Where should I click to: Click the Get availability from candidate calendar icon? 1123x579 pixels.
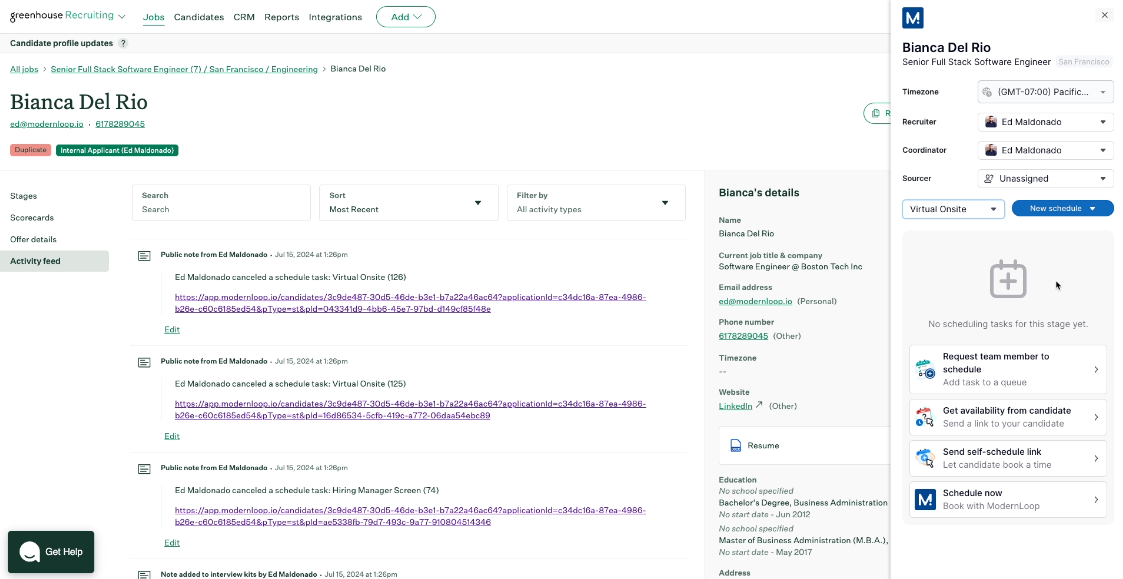click(926, 416)
